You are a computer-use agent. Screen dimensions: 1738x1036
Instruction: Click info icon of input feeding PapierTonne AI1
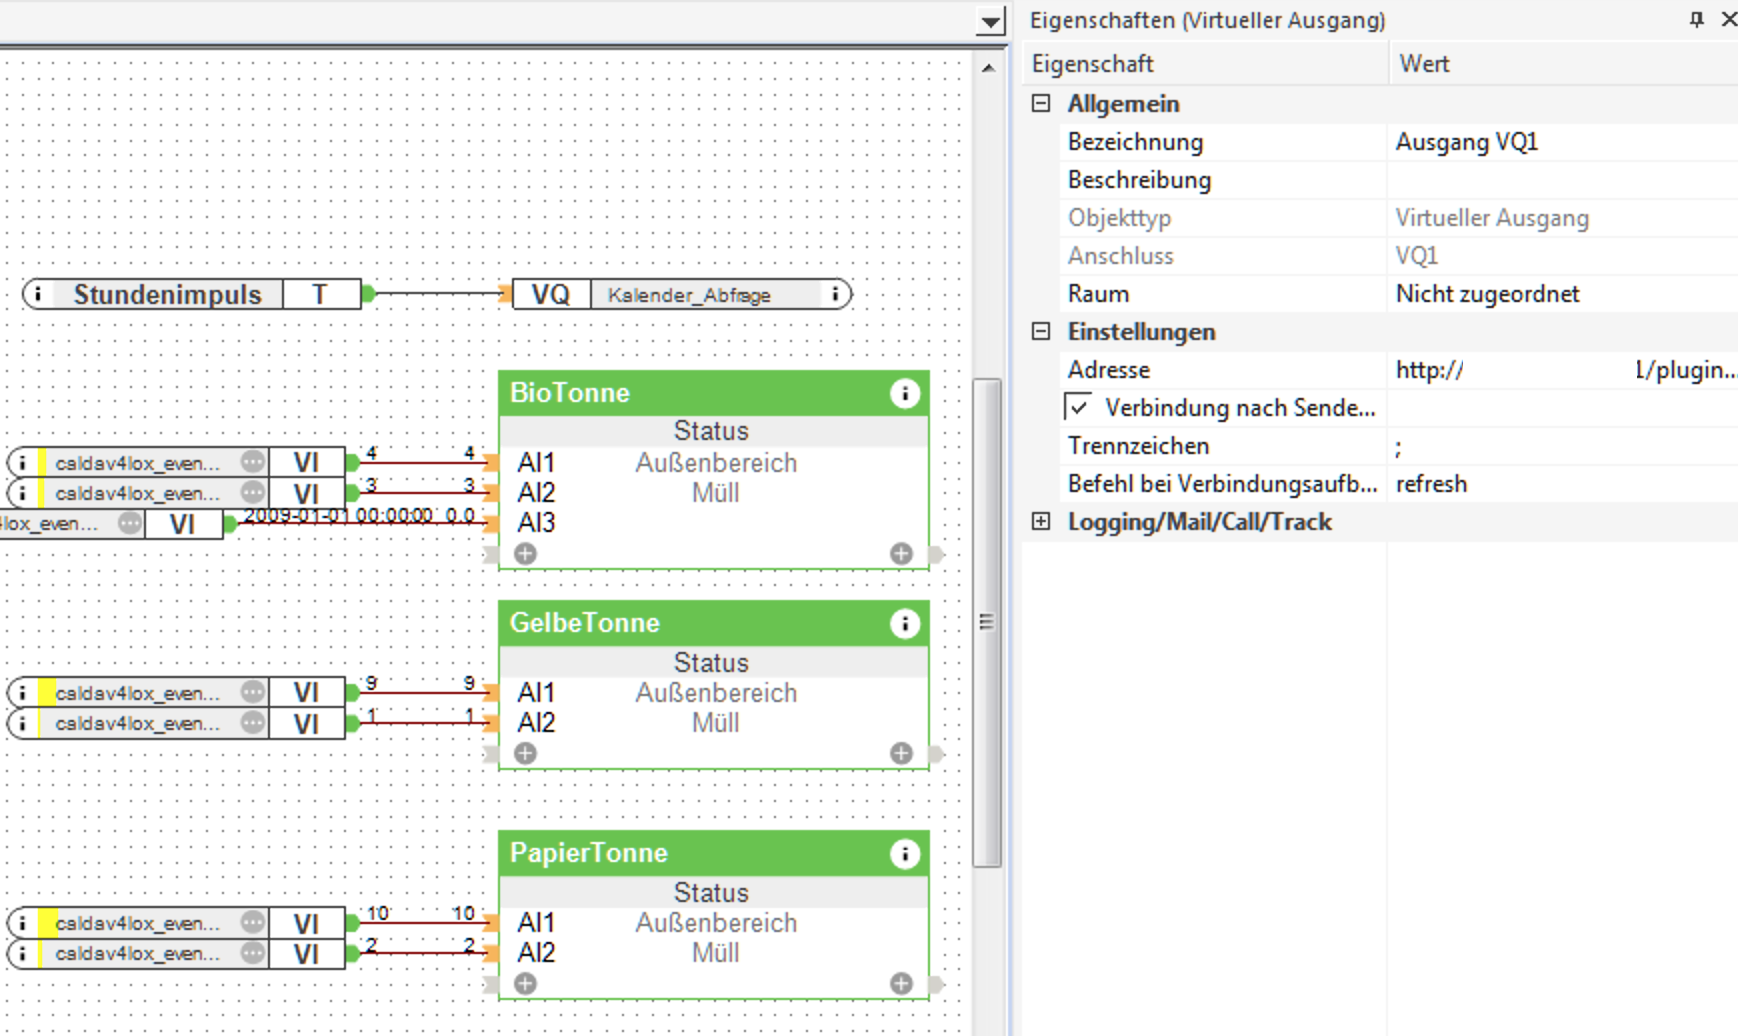pos(22,923)
